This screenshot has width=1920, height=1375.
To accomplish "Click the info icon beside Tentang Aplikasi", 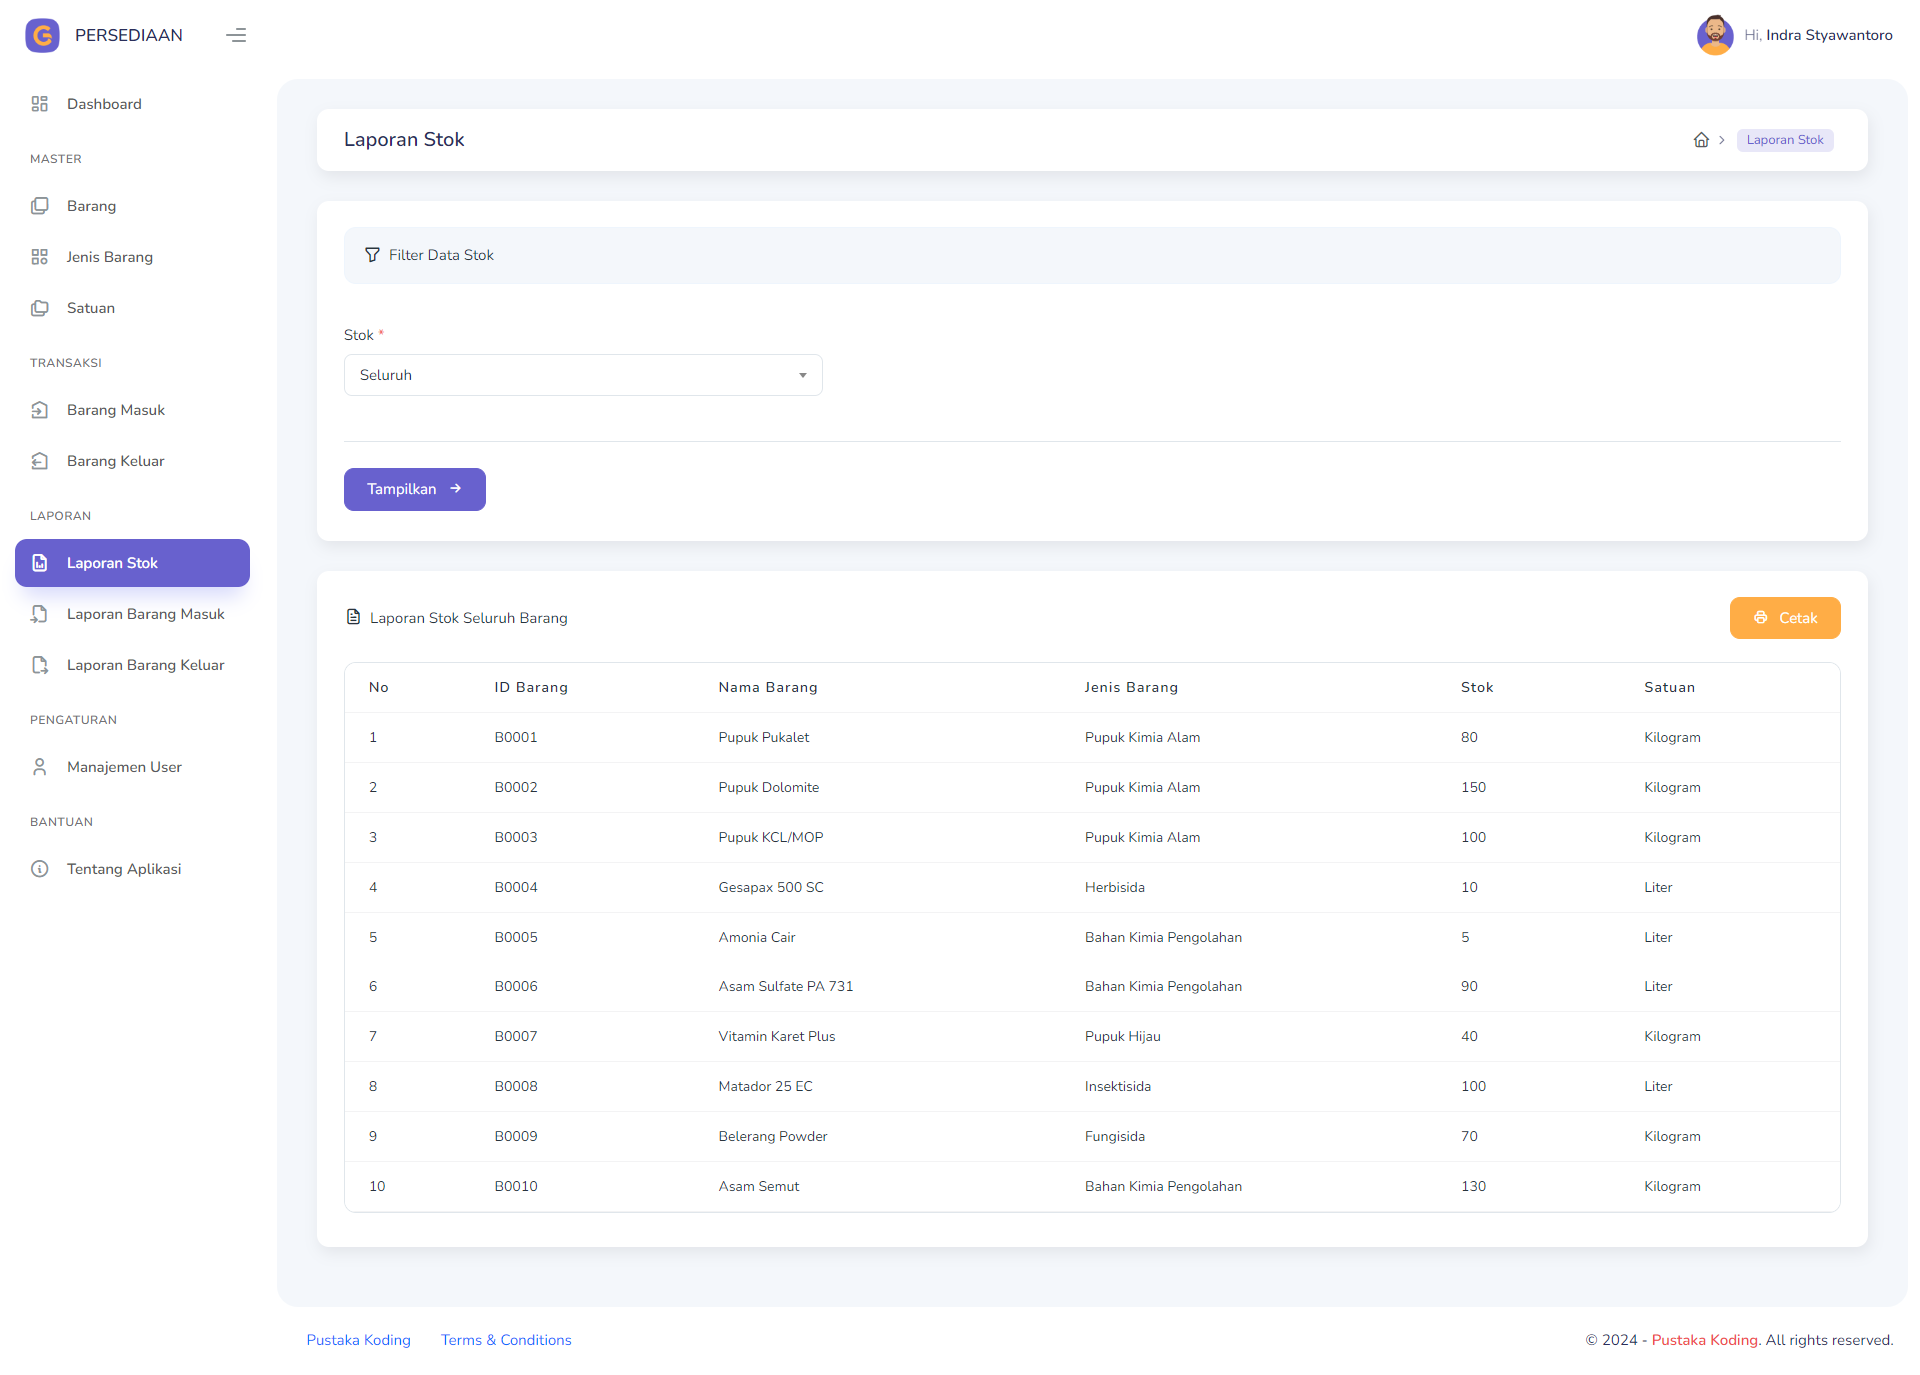I will point(39,869).
